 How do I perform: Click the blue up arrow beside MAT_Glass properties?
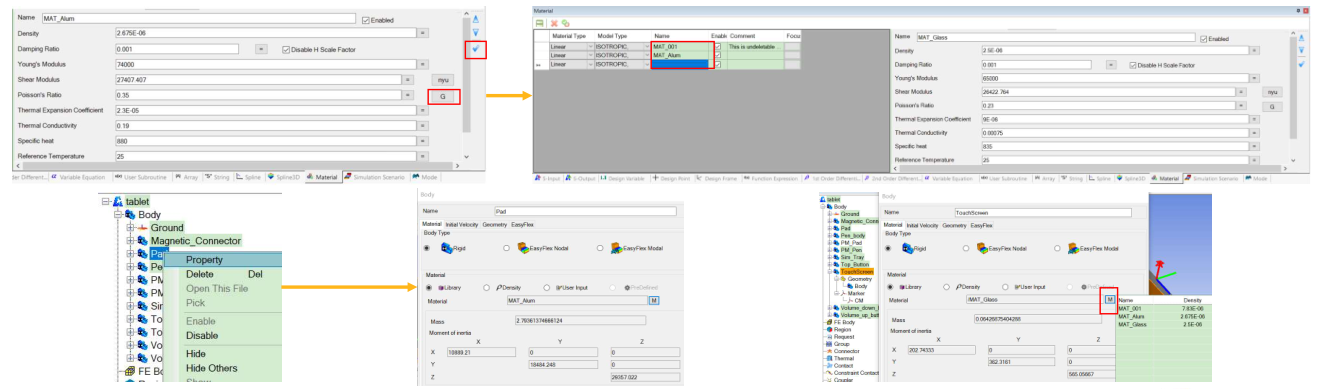click(x=1301, y=37)
